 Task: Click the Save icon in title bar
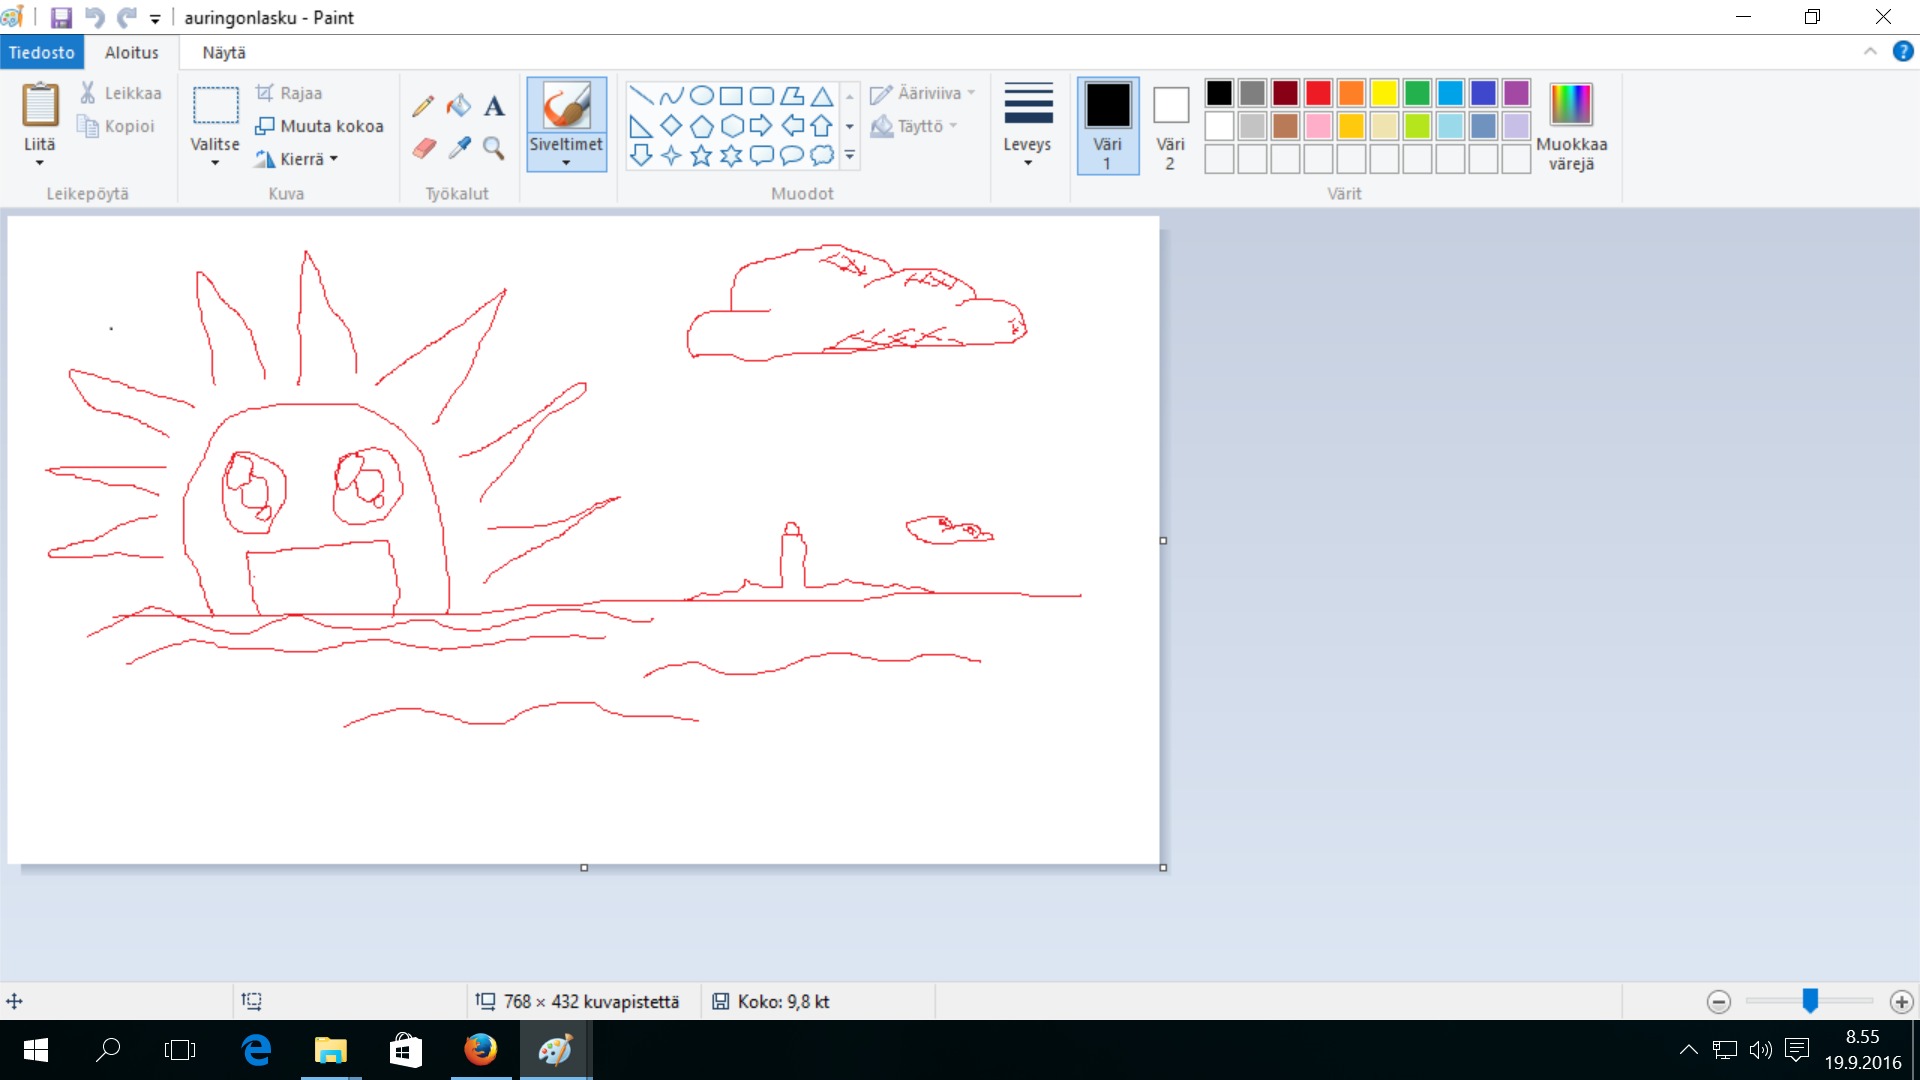coord(61,18)
